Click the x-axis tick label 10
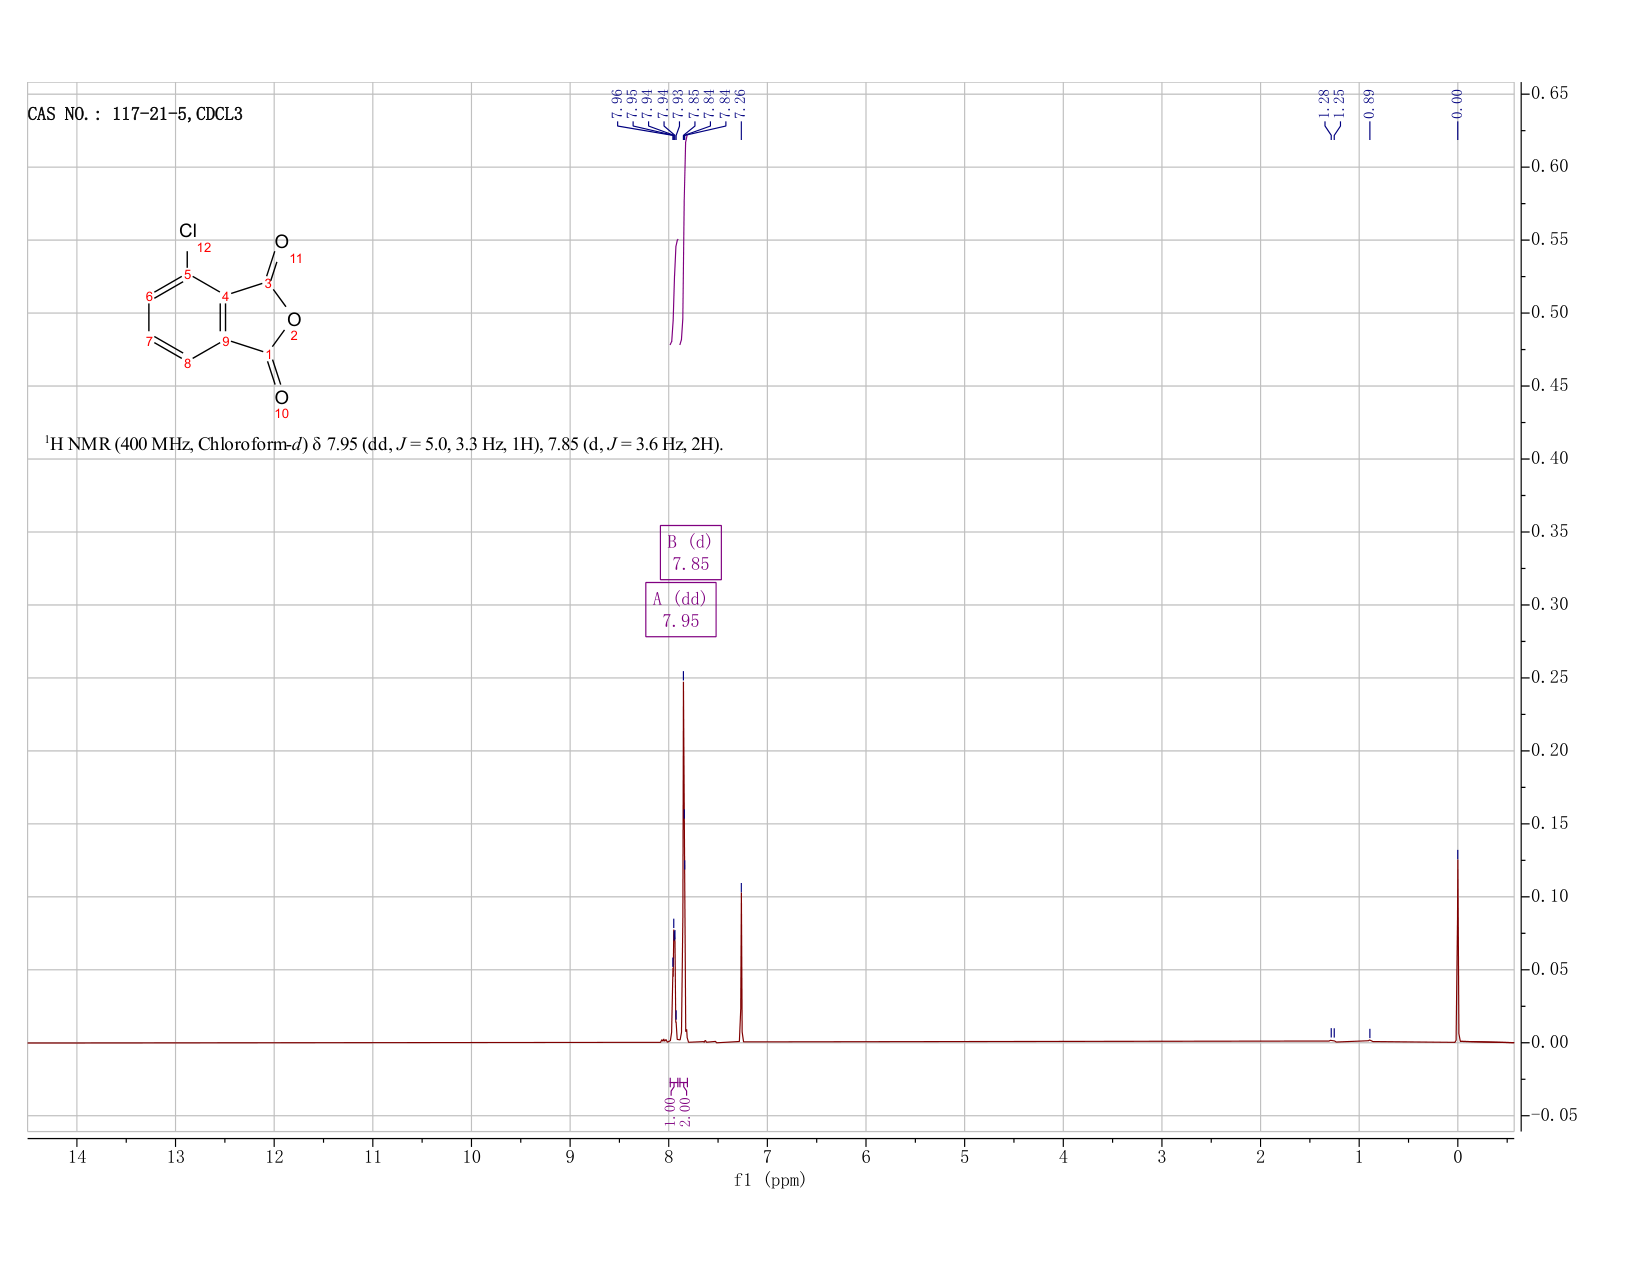The image size is (1650, 1275). (x=472, y=1157)
